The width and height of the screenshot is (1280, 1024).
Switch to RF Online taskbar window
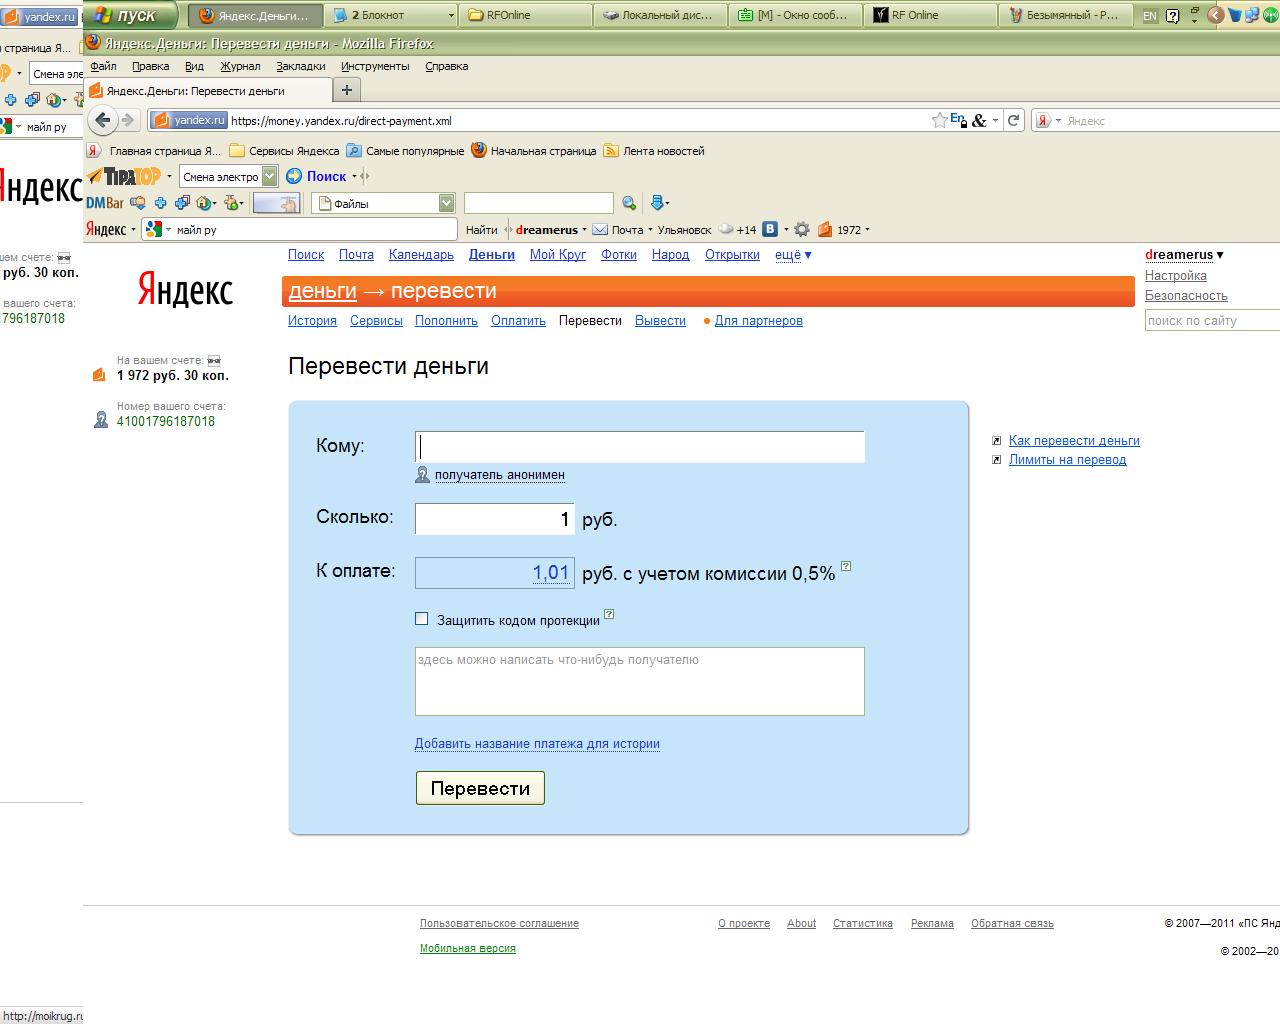coord(930,15)
